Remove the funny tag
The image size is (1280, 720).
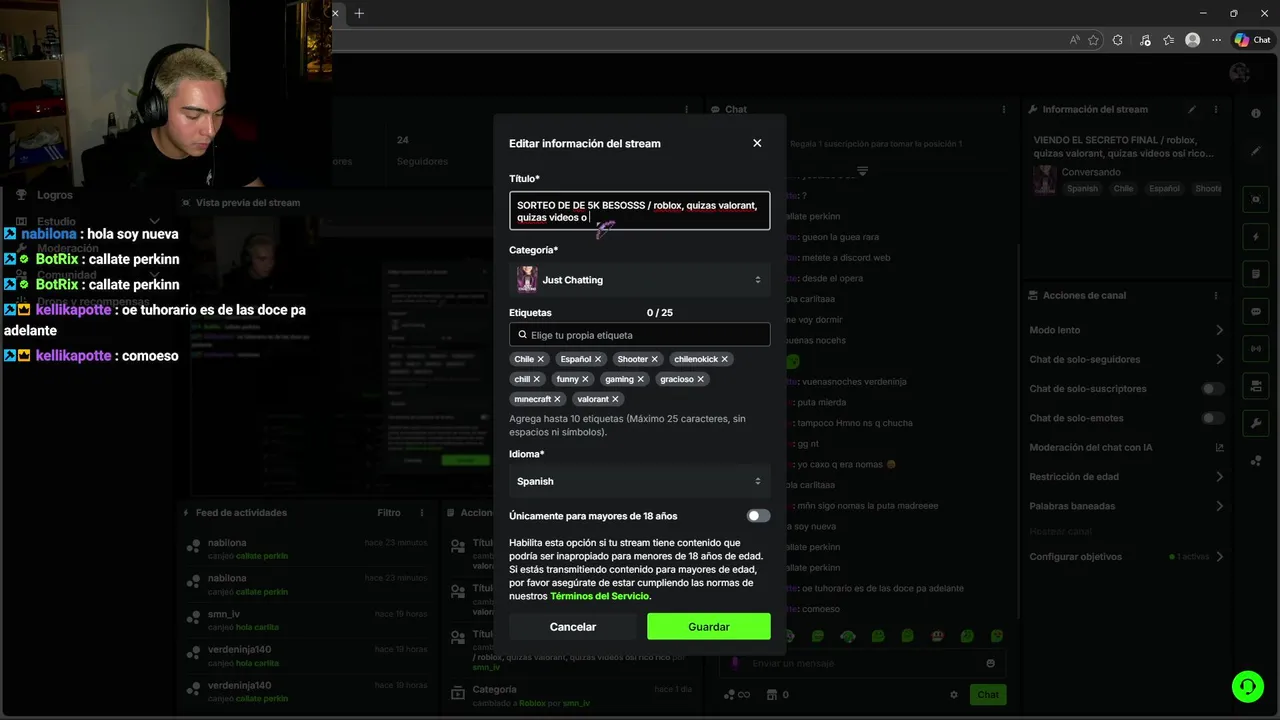point(586,379)
